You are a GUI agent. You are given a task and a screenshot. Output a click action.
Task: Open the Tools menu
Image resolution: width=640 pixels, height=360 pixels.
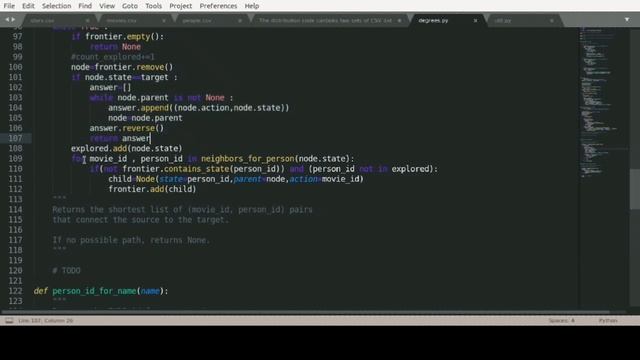click(x=153, y=6)
